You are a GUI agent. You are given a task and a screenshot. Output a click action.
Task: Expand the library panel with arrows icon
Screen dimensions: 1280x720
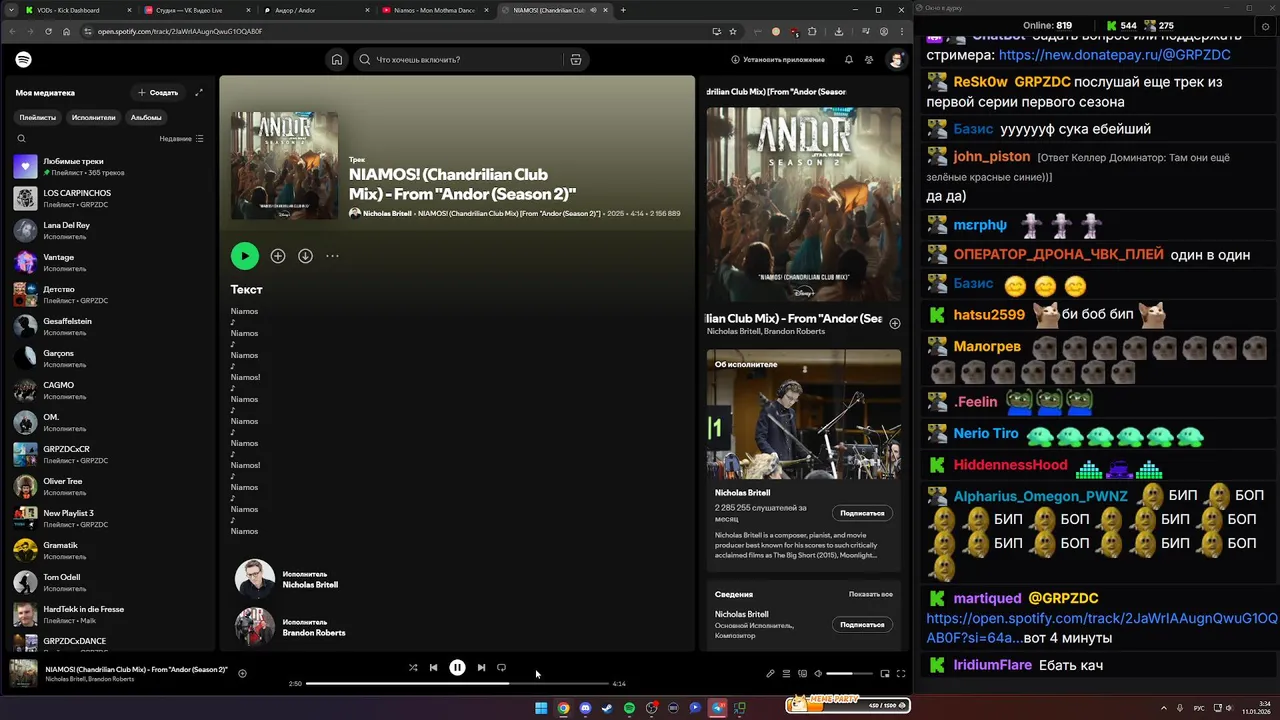pyautogui.click(x=199, y=92)
